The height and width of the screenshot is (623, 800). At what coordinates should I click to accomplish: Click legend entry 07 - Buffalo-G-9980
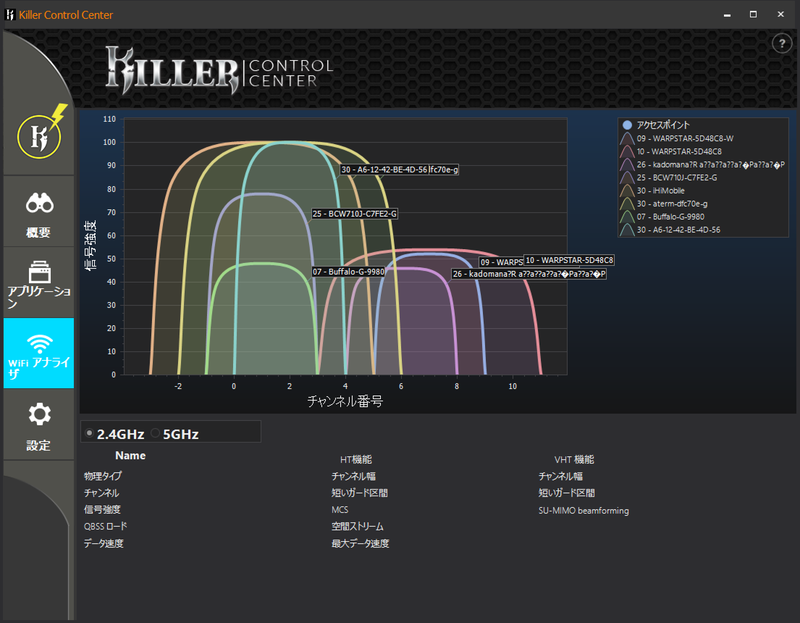(663, 217)
